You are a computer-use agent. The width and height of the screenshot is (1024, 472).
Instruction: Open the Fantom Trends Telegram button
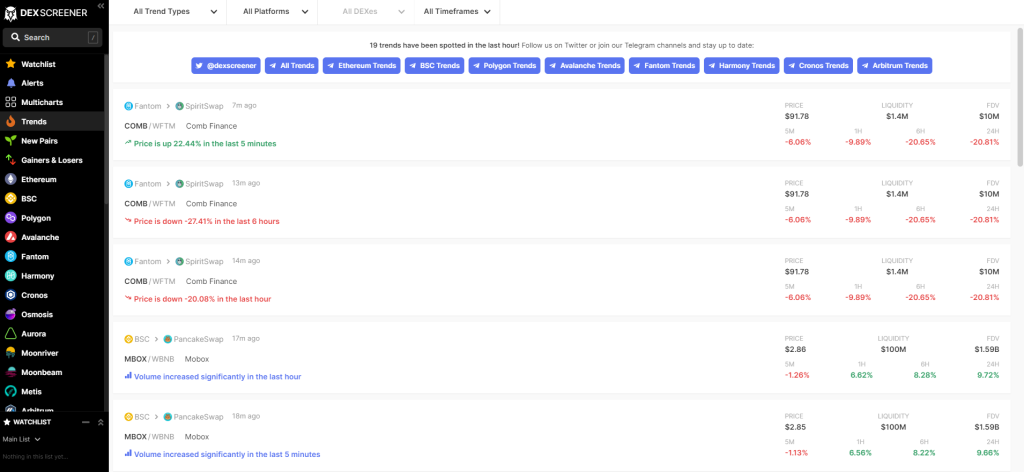[664, 65]
